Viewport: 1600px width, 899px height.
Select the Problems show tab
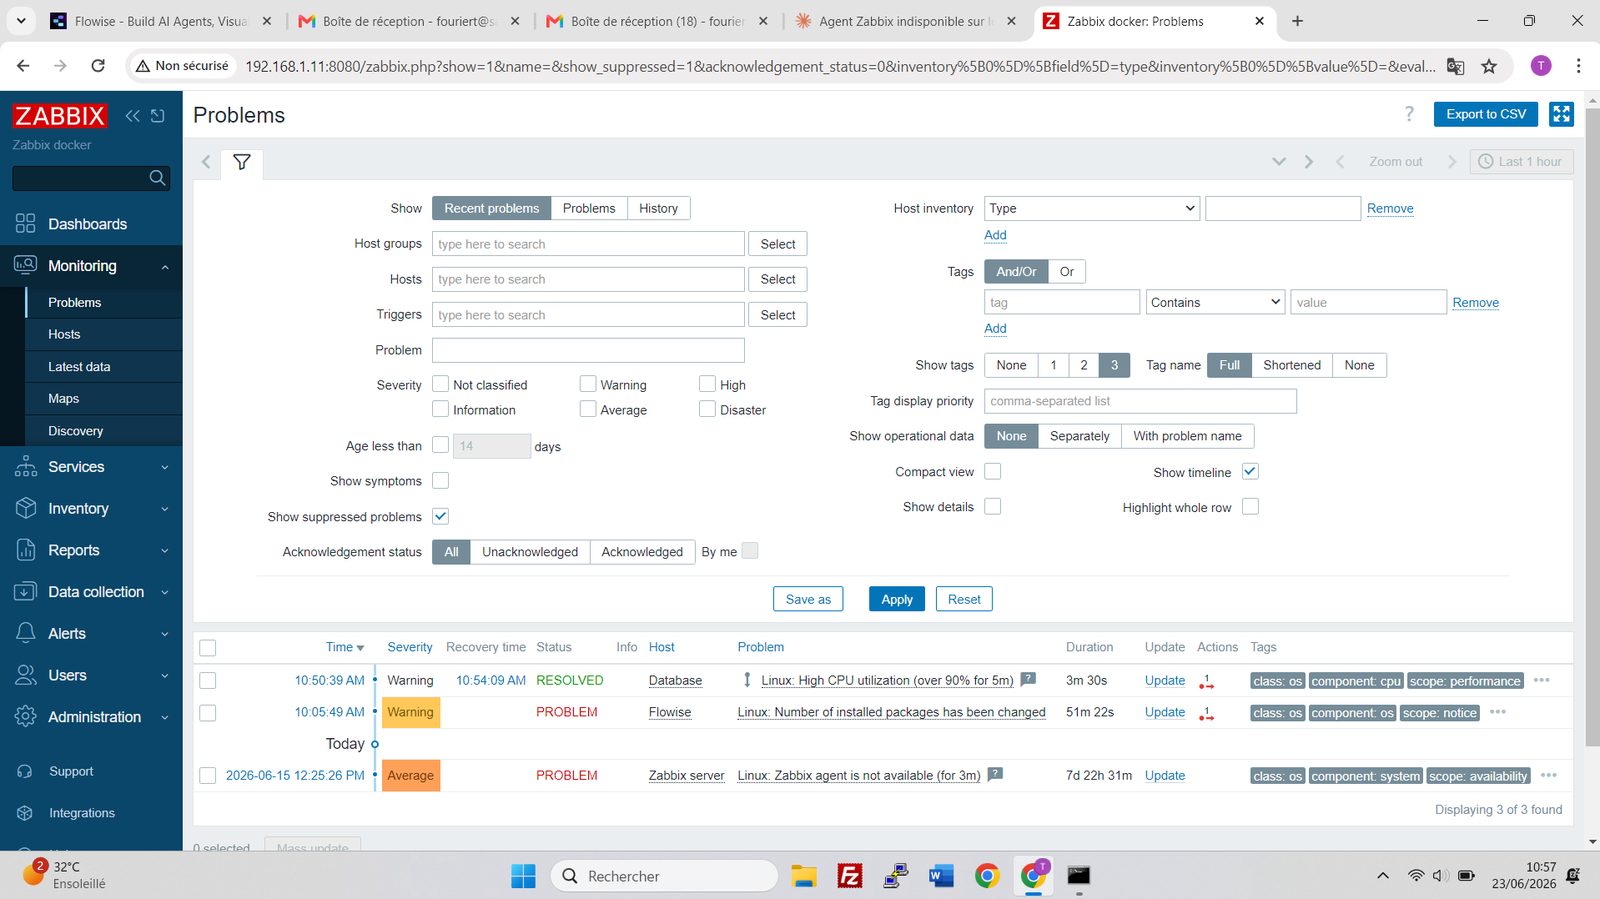point(589,208)
